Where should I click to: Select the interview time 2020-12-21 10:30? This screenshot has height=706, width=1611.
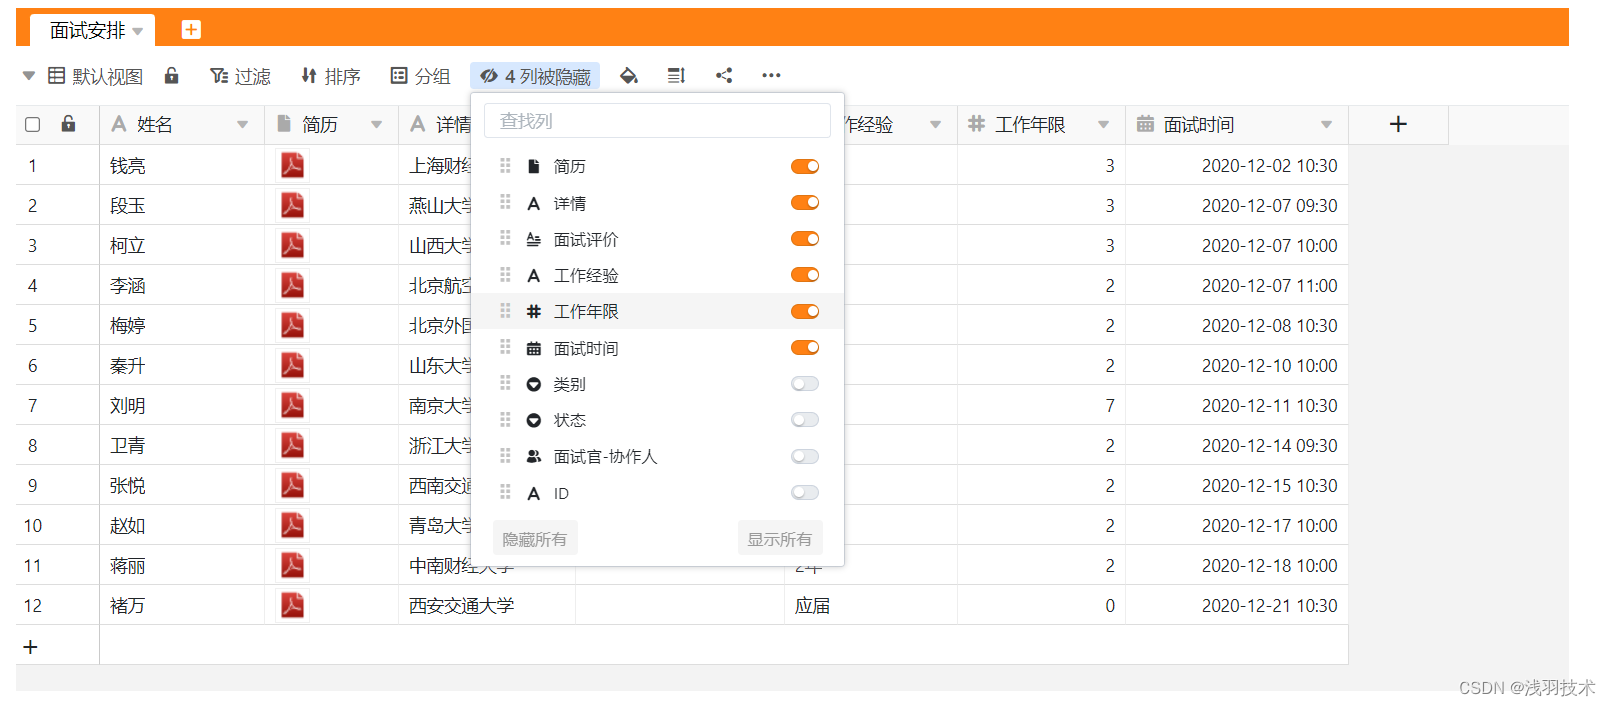1237,605
